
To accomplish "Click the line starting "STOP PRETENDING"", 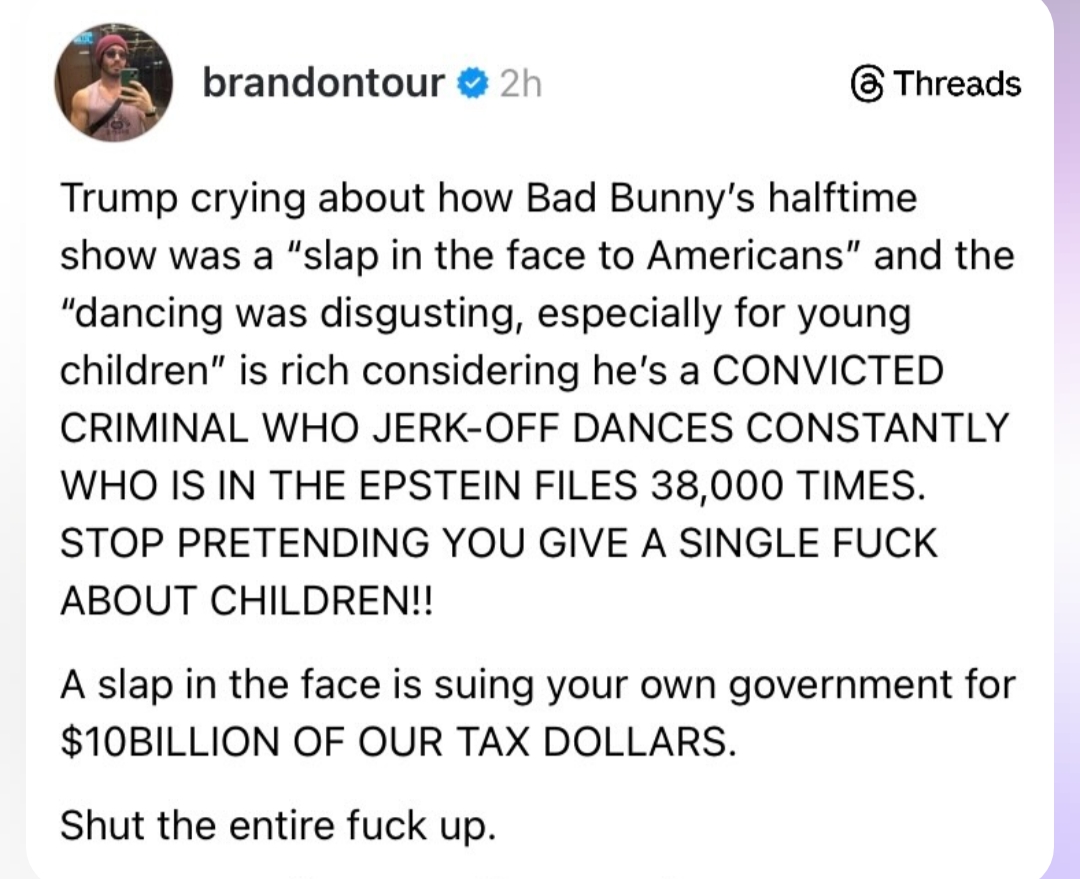I will tap(500, 543).
